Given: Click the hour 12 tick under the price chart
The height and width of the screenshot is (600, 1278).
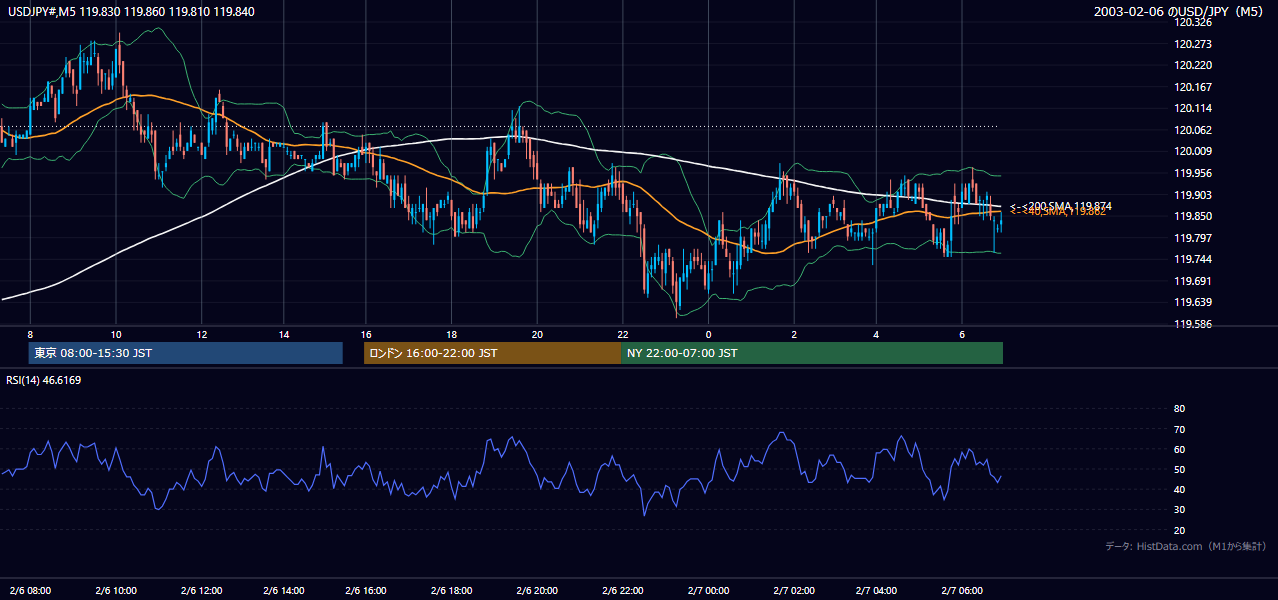Looking at the screenshot, I should pos(202,334).
